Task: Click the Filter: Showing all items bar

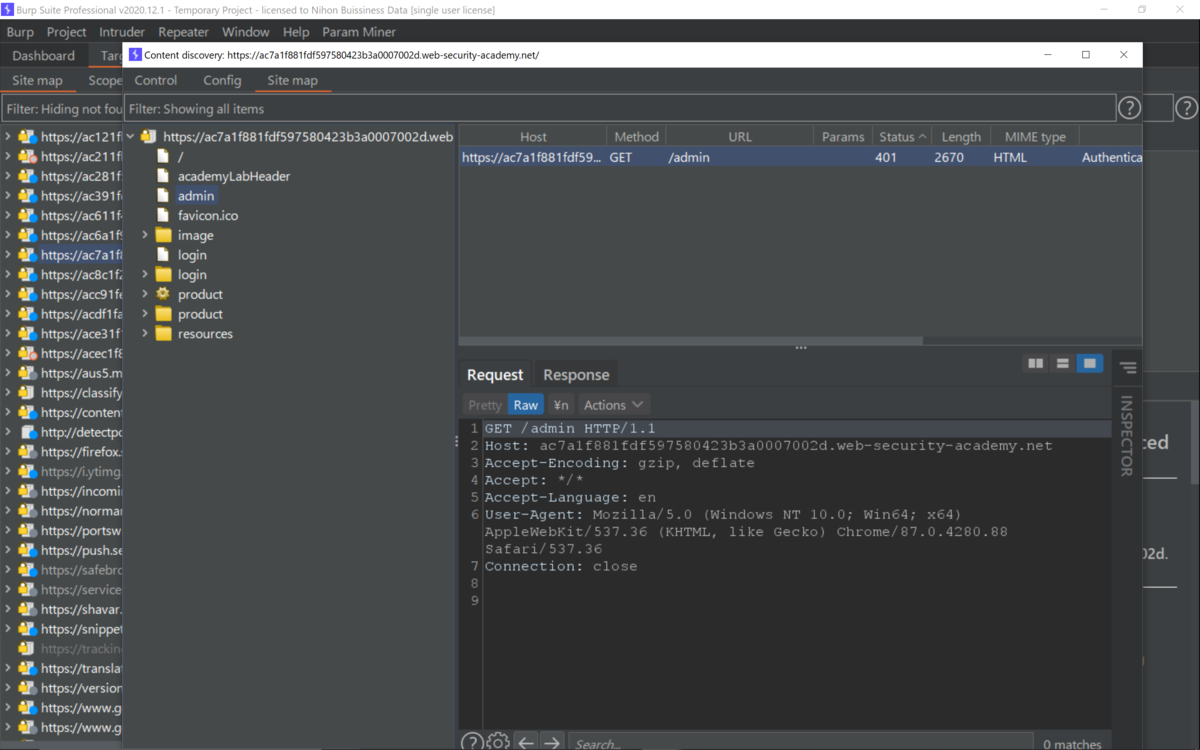Action: pyautogui.click(x=620, y=108)
